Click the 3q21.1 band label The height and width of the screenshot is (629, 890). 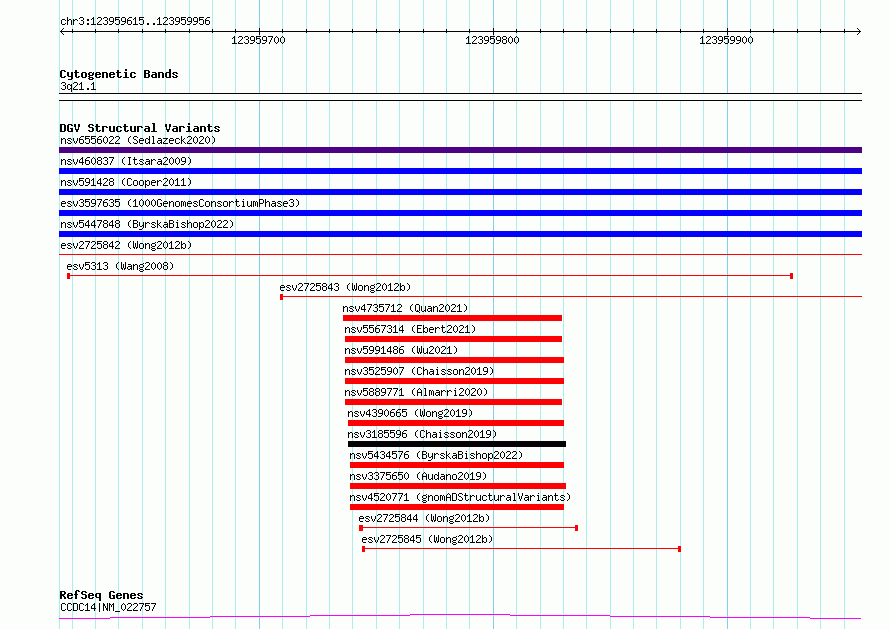coord(78,86)
